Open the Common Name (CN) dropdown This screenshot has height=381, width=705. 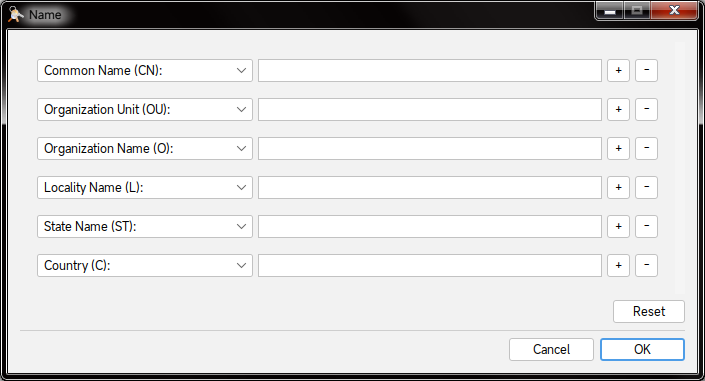click(145, 71)
